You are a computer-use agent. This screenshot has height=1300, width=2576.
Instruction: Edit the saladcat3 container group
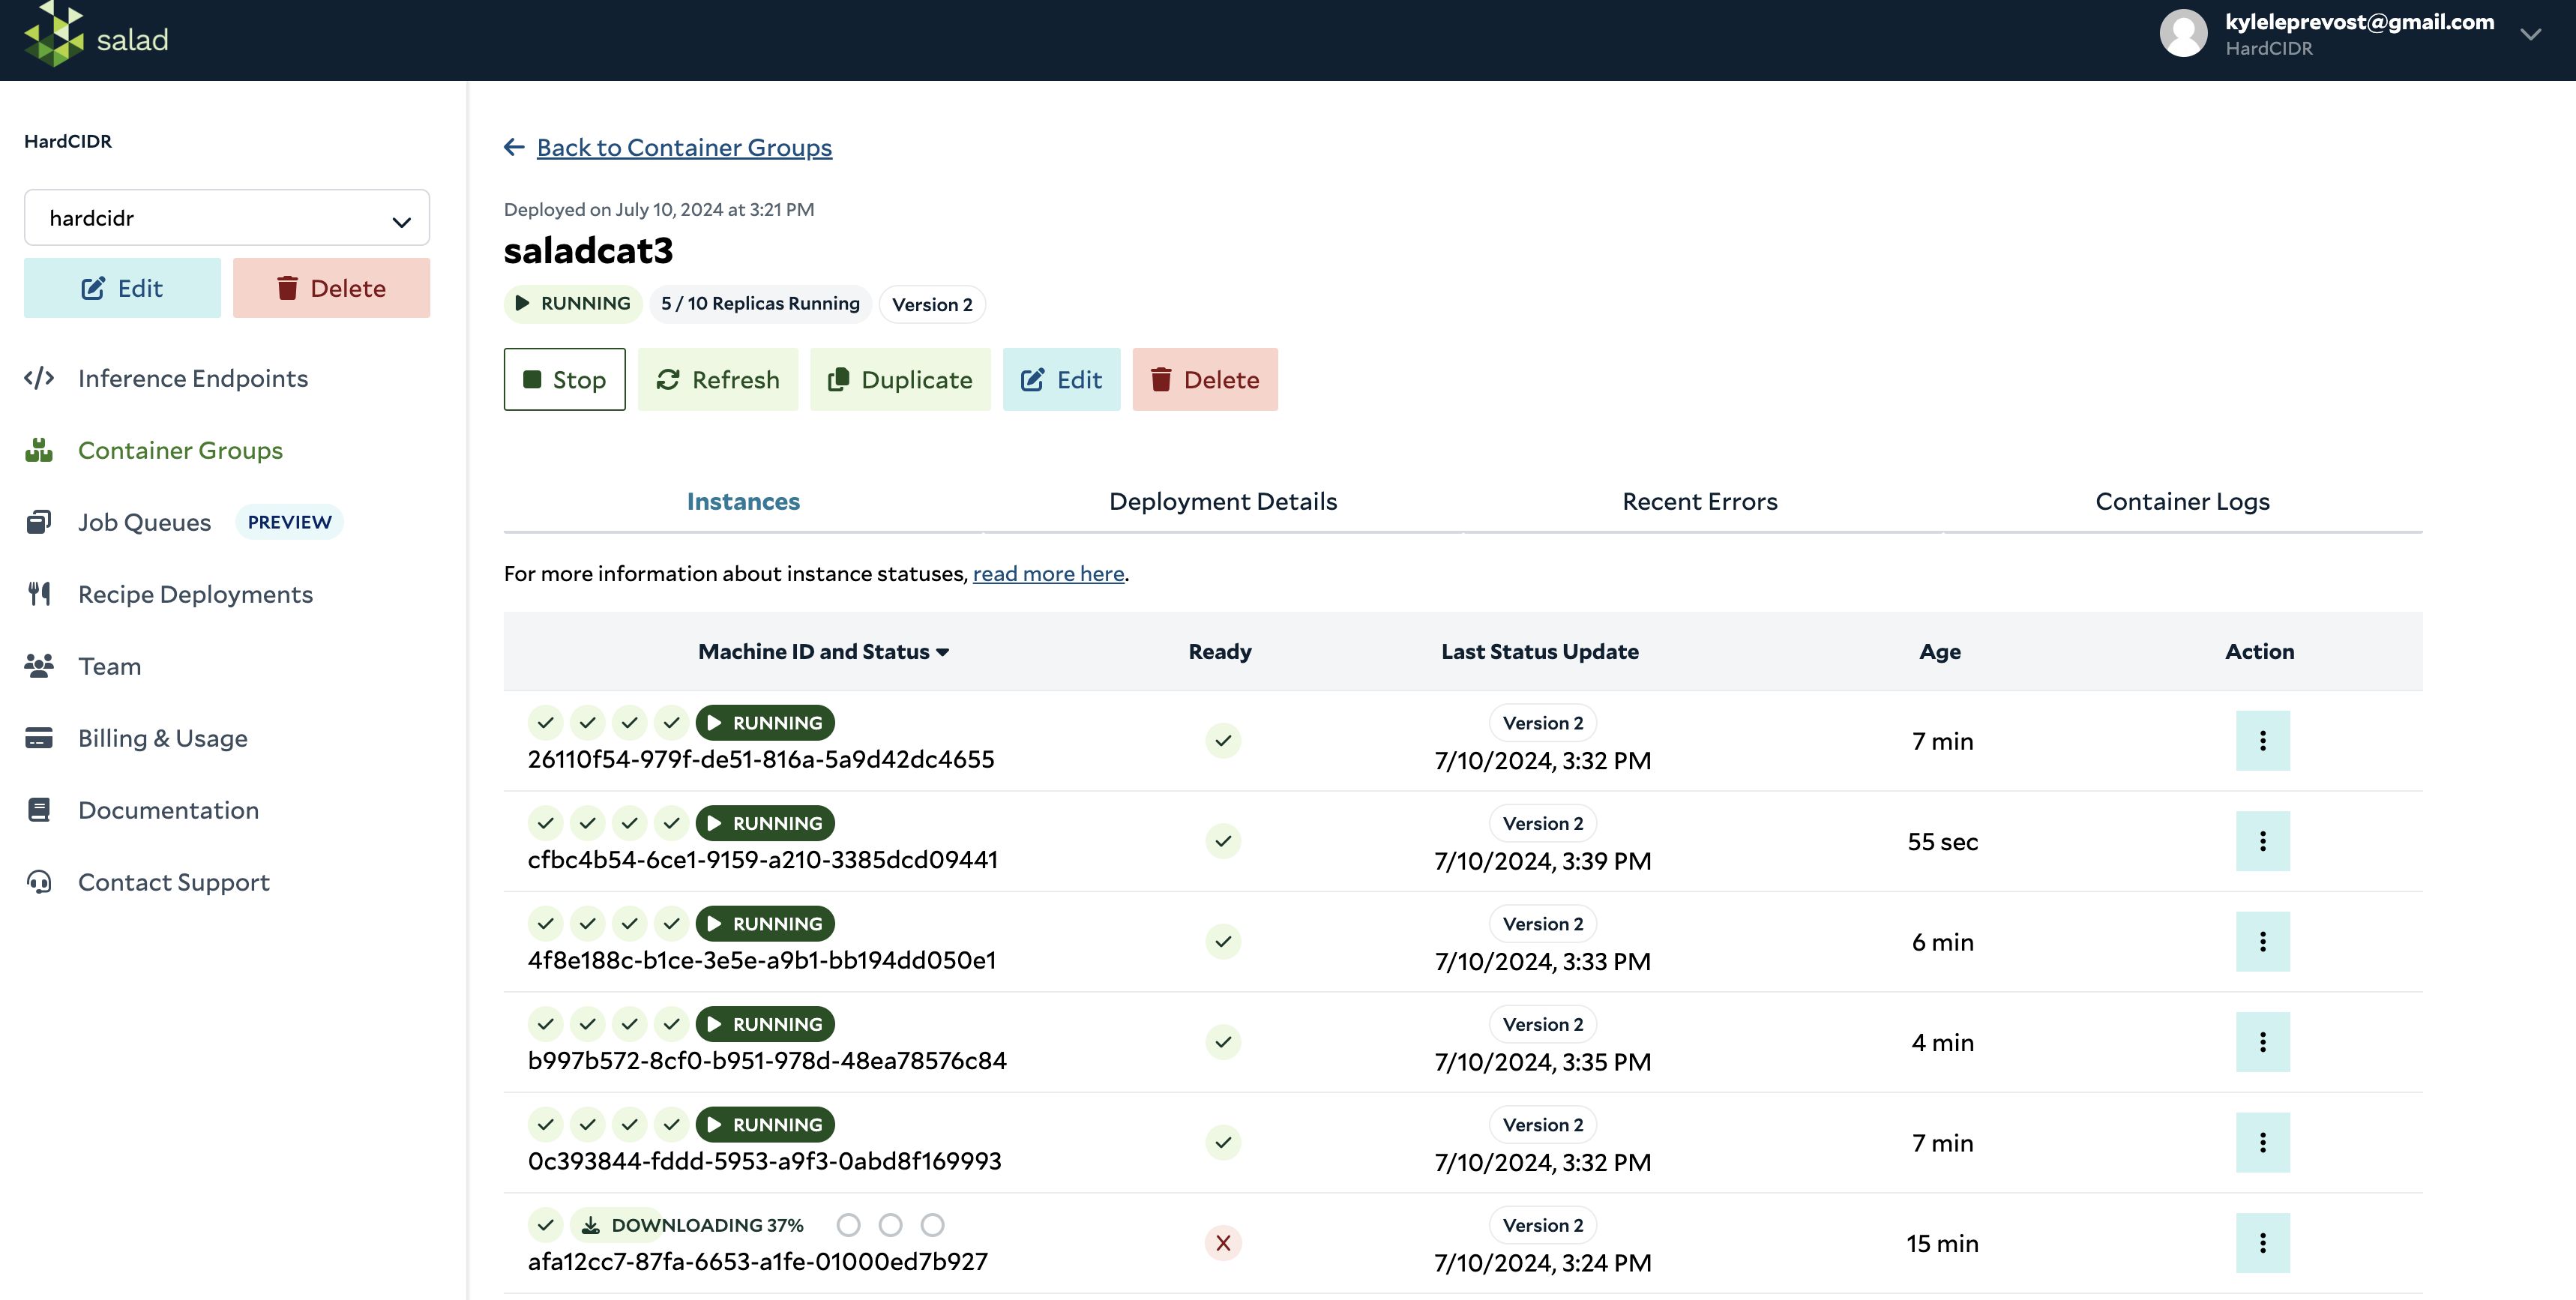[x=1061, y=379]
